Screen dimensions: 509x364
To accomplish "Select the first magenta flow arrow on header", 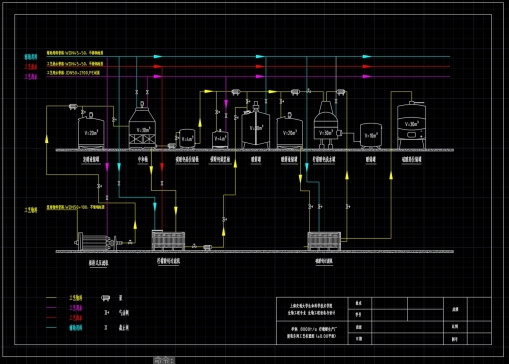I will tap(158, 76).
